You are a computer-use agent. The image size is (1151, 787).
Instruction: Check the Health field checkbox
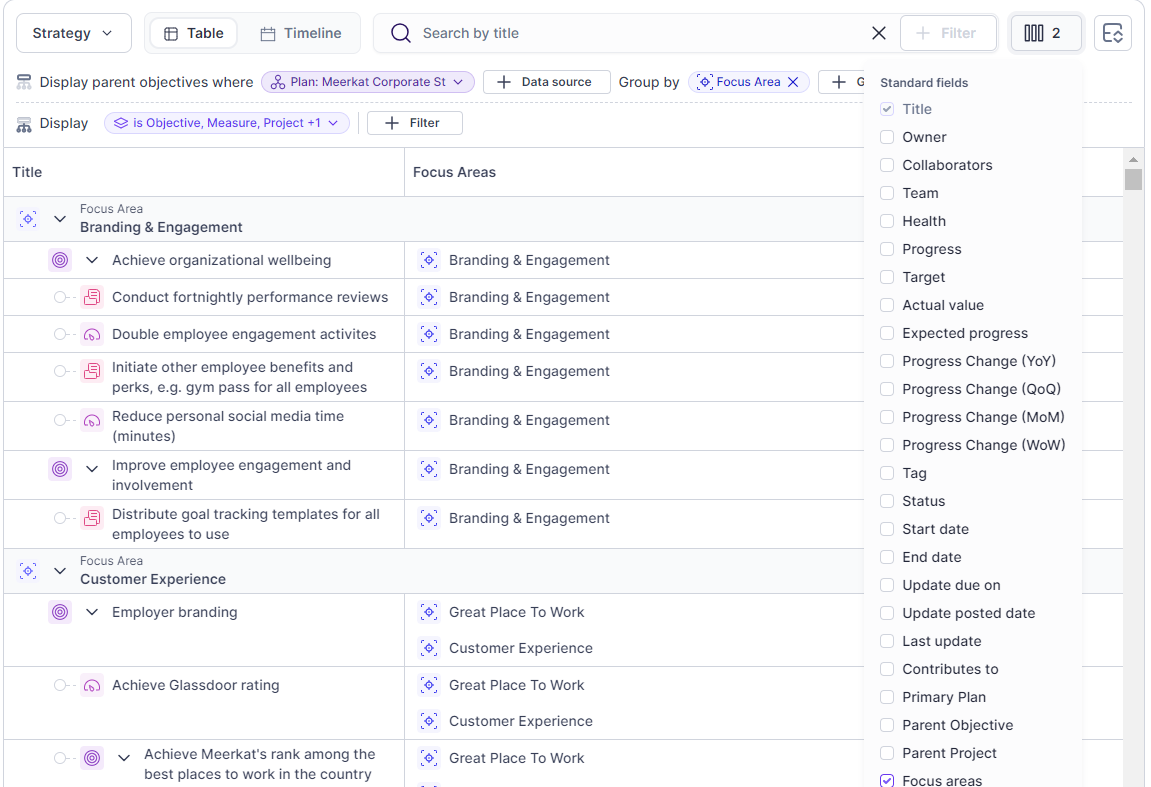click(887, 221)
